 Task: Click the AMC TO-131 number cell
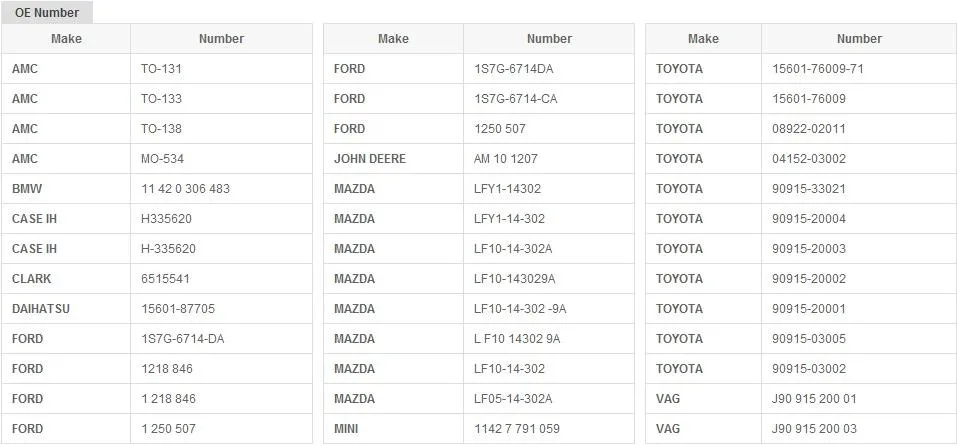[x=221, y=69]
